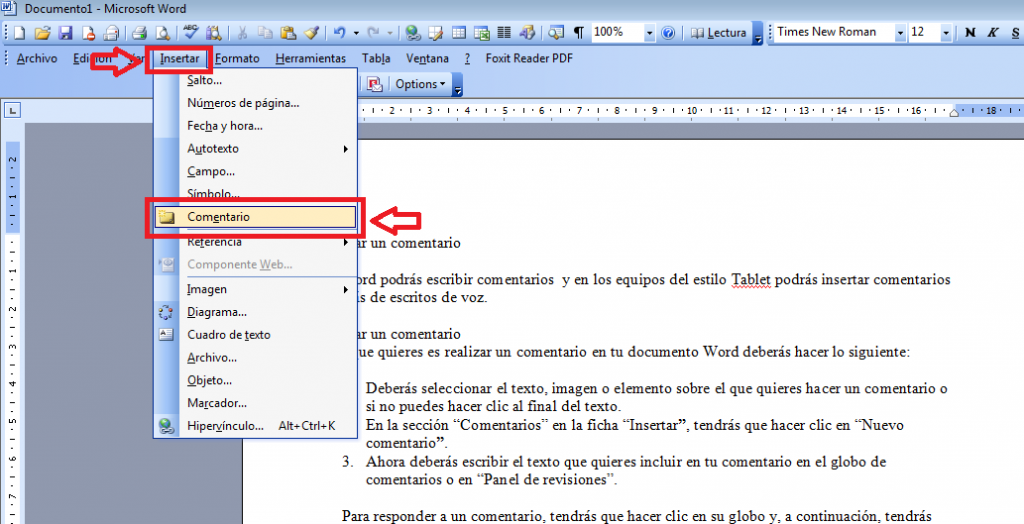The height and width of the screenshot is (524, 1024).
Task: Click the underlined word Tablet
Action: coord(750,280)
